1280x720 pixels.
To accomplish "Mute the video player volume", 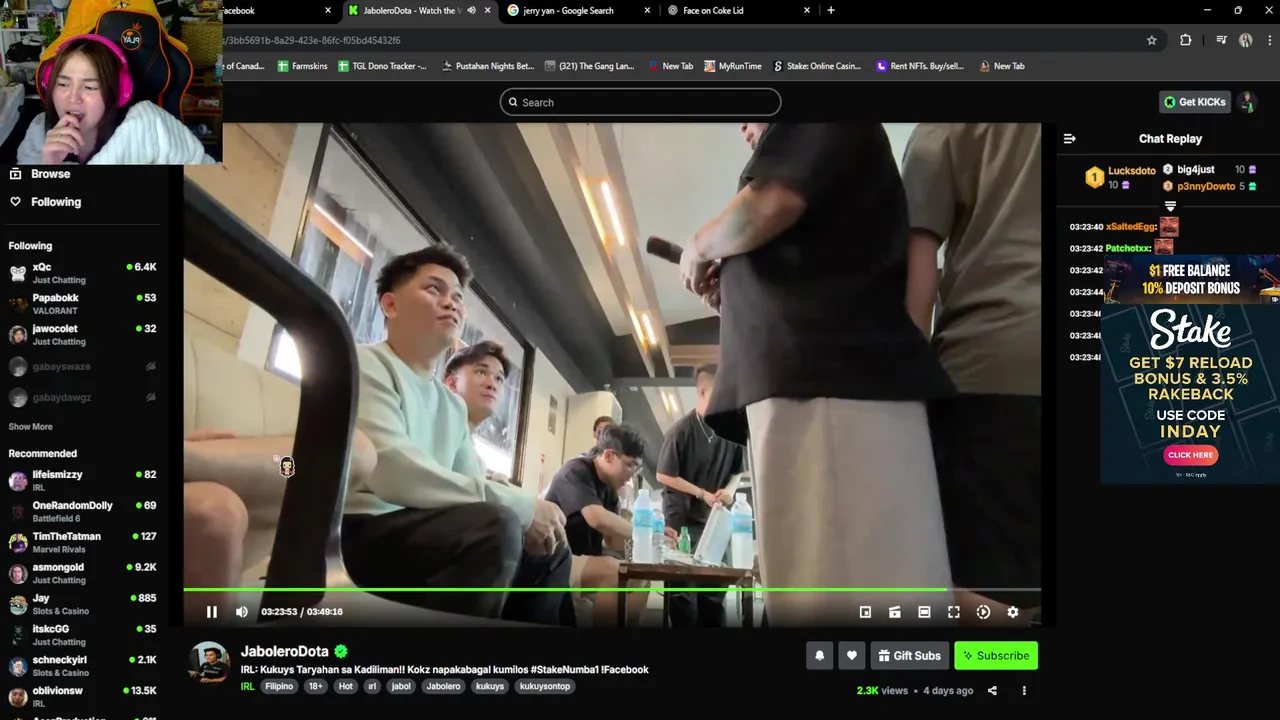I will [x=242, y=612].
